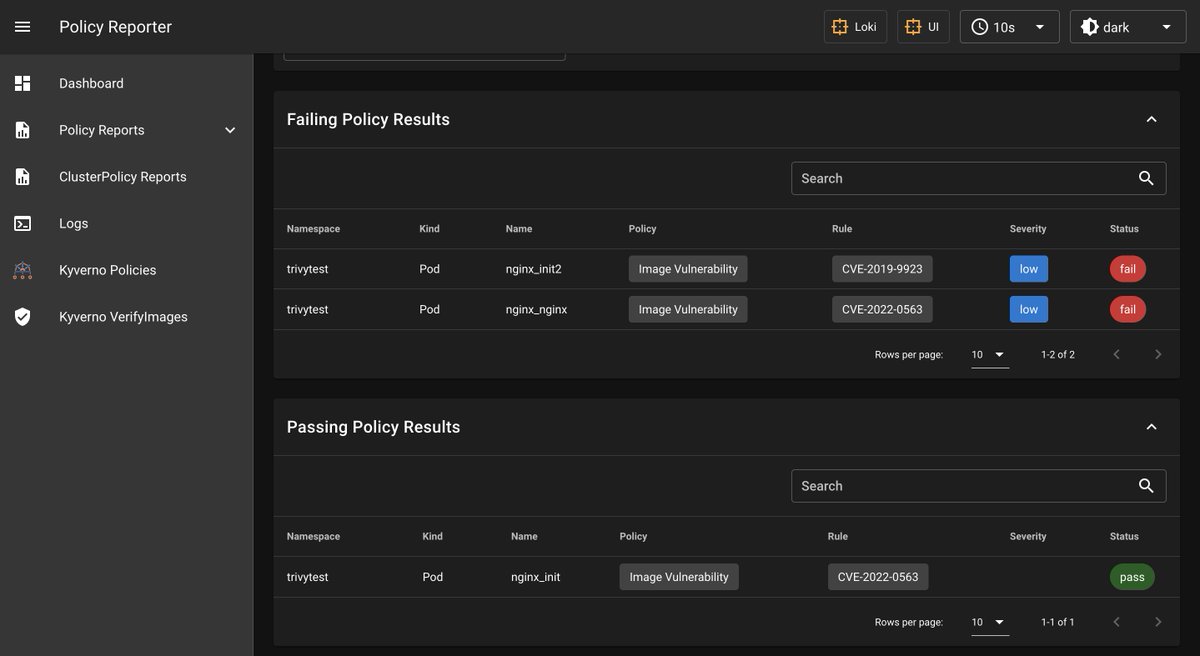This screenshot has width=1200, height=656.
Task: Open rows per page dropdown in Failing results
Action: pyautogui.click(x=989, y=354)
